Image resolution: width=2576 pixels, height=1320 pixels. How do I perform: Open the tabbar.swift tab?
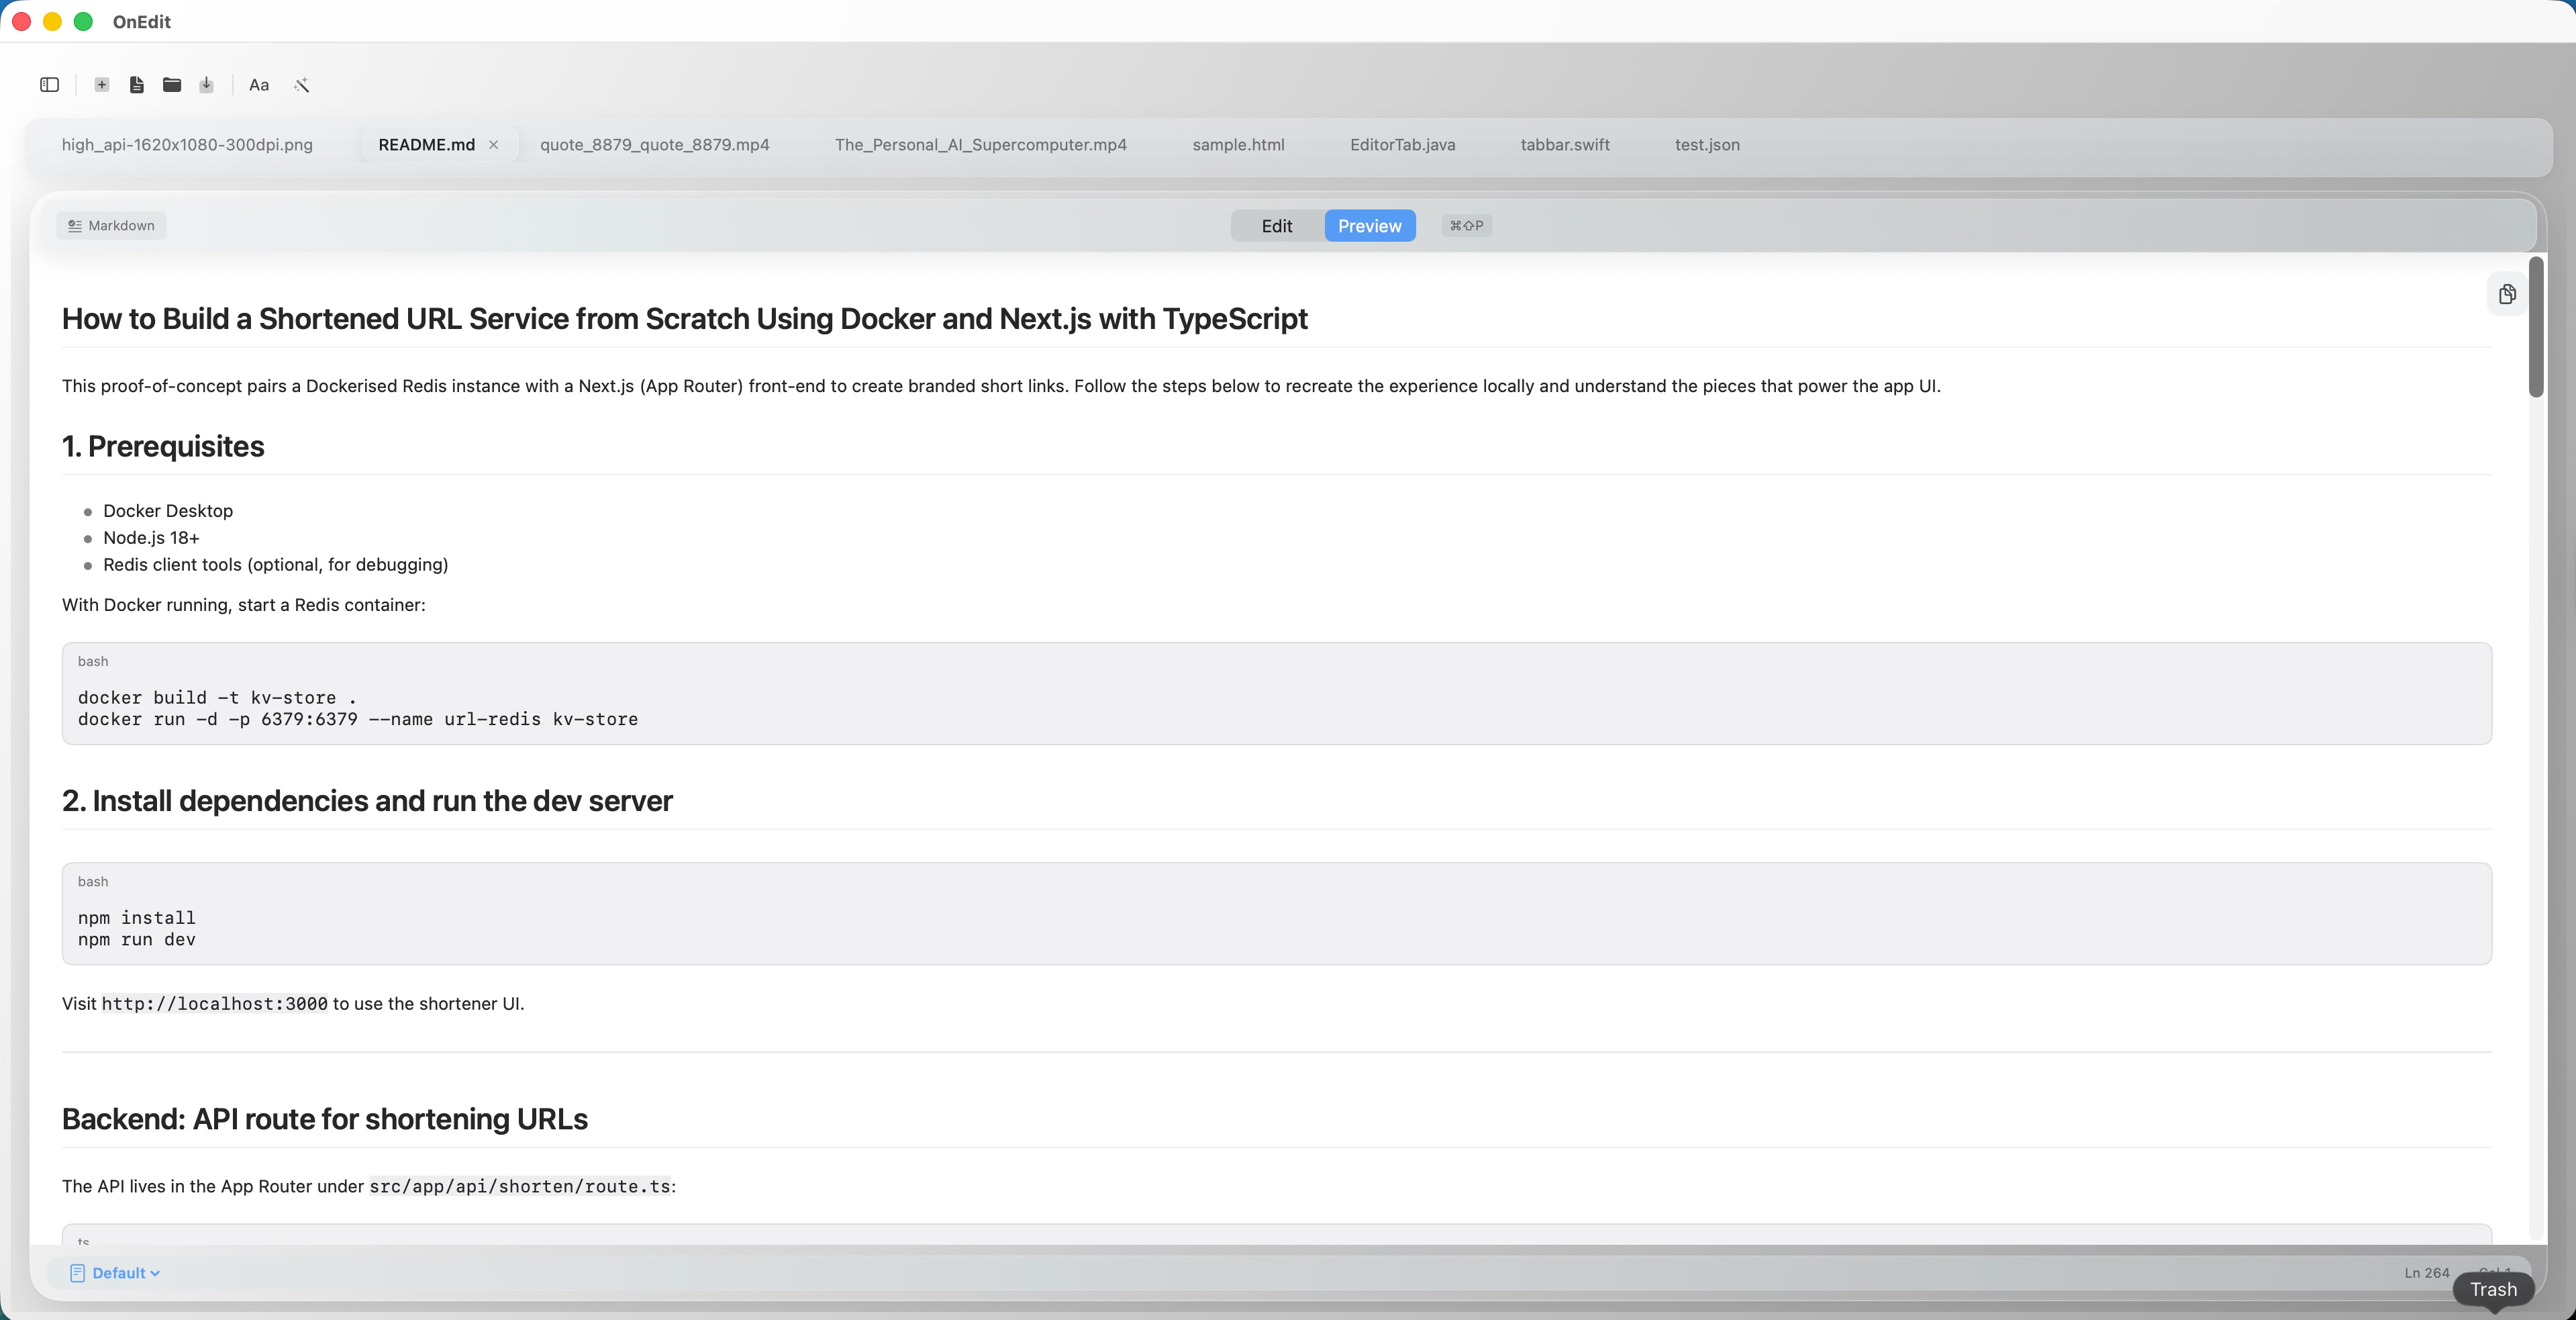pos(1565,145)
